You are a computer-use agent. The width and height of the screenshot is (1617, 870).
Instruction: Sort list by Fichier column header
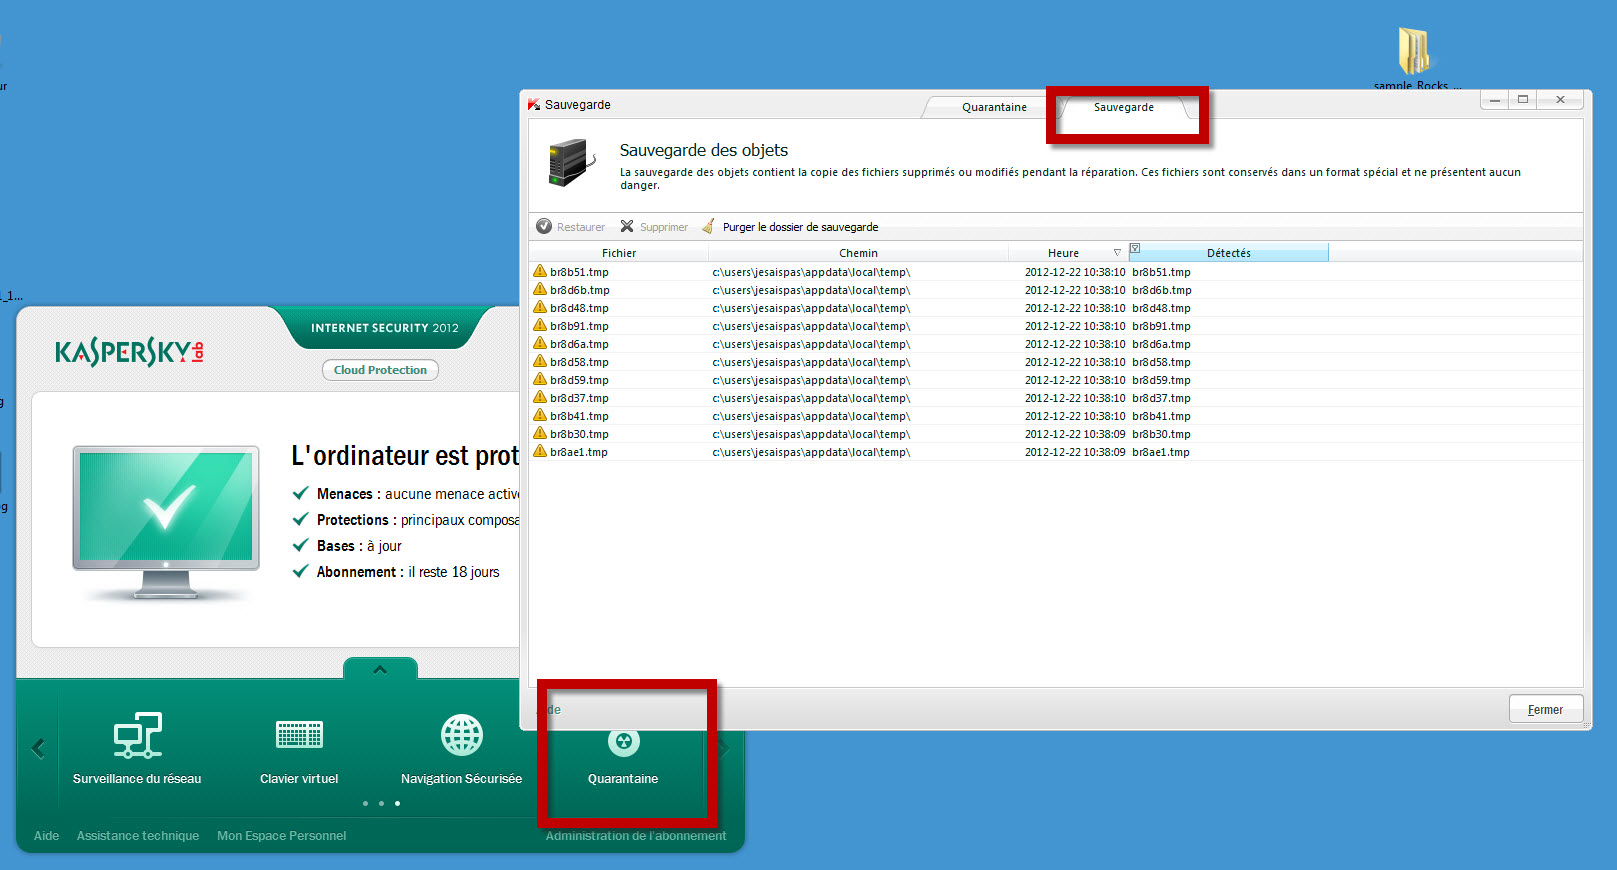(619, 253)
